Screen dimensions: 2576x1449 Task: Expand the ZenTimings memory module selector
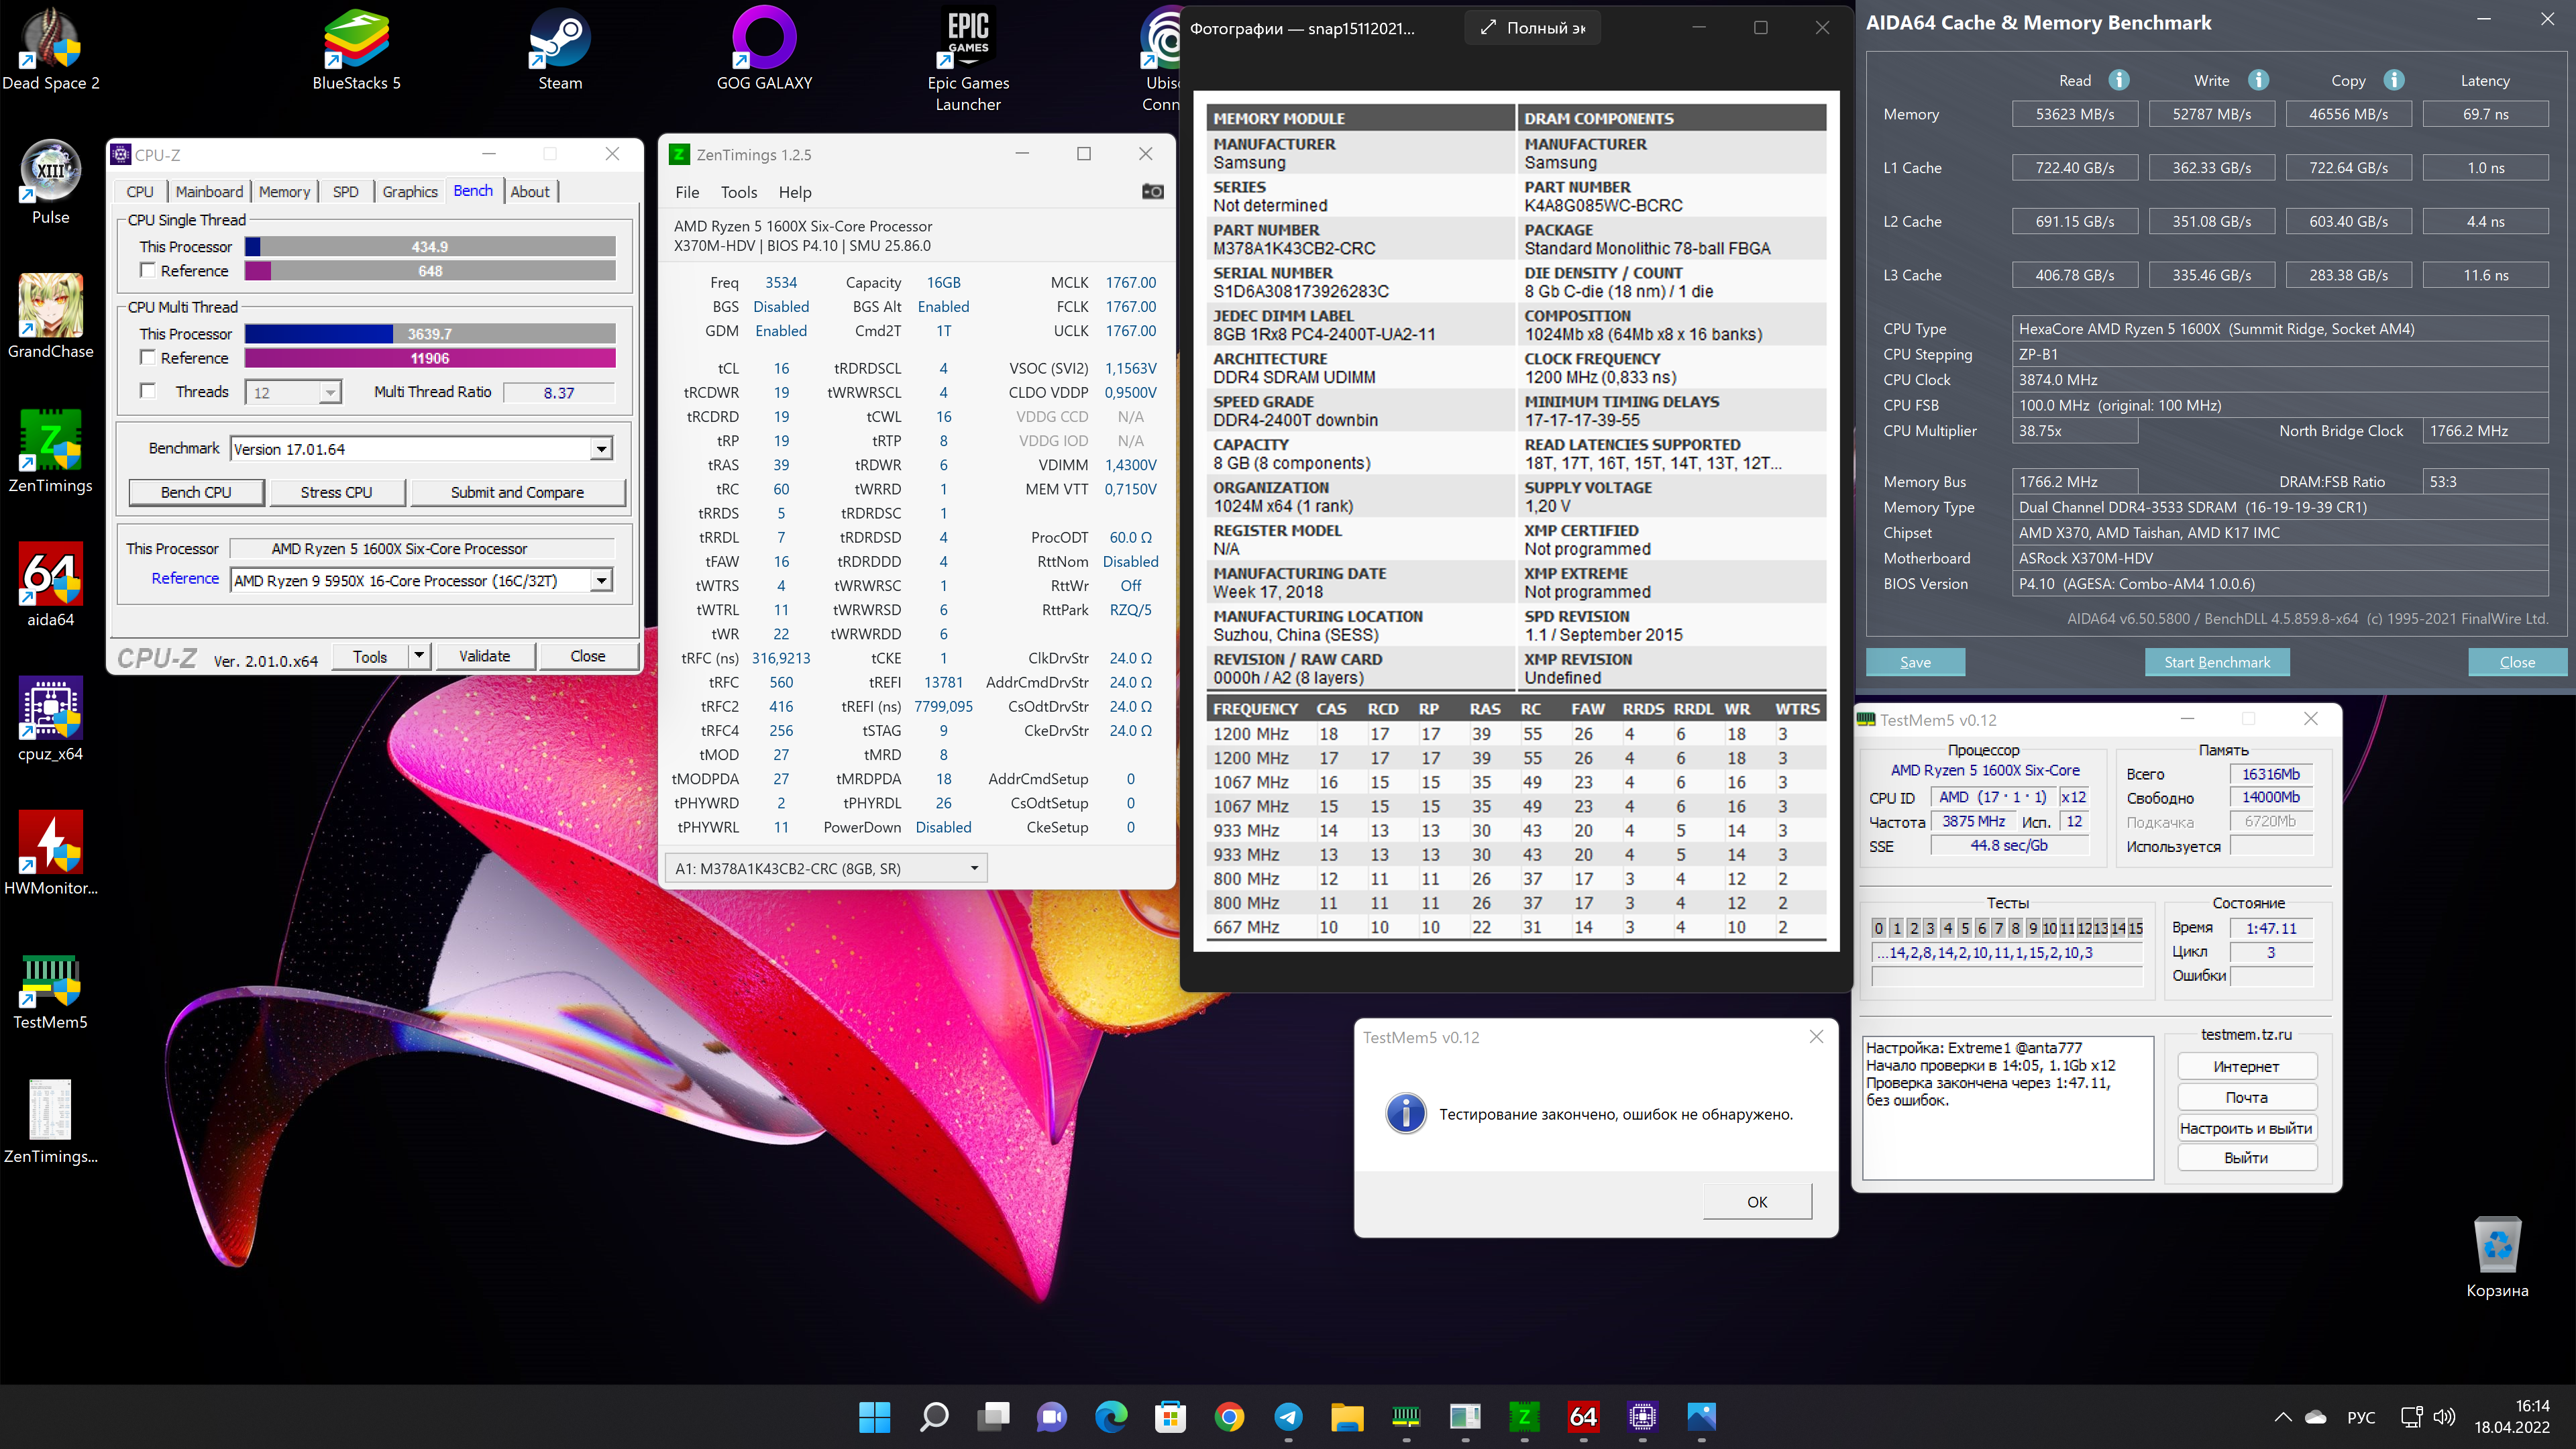coord(974,868)
